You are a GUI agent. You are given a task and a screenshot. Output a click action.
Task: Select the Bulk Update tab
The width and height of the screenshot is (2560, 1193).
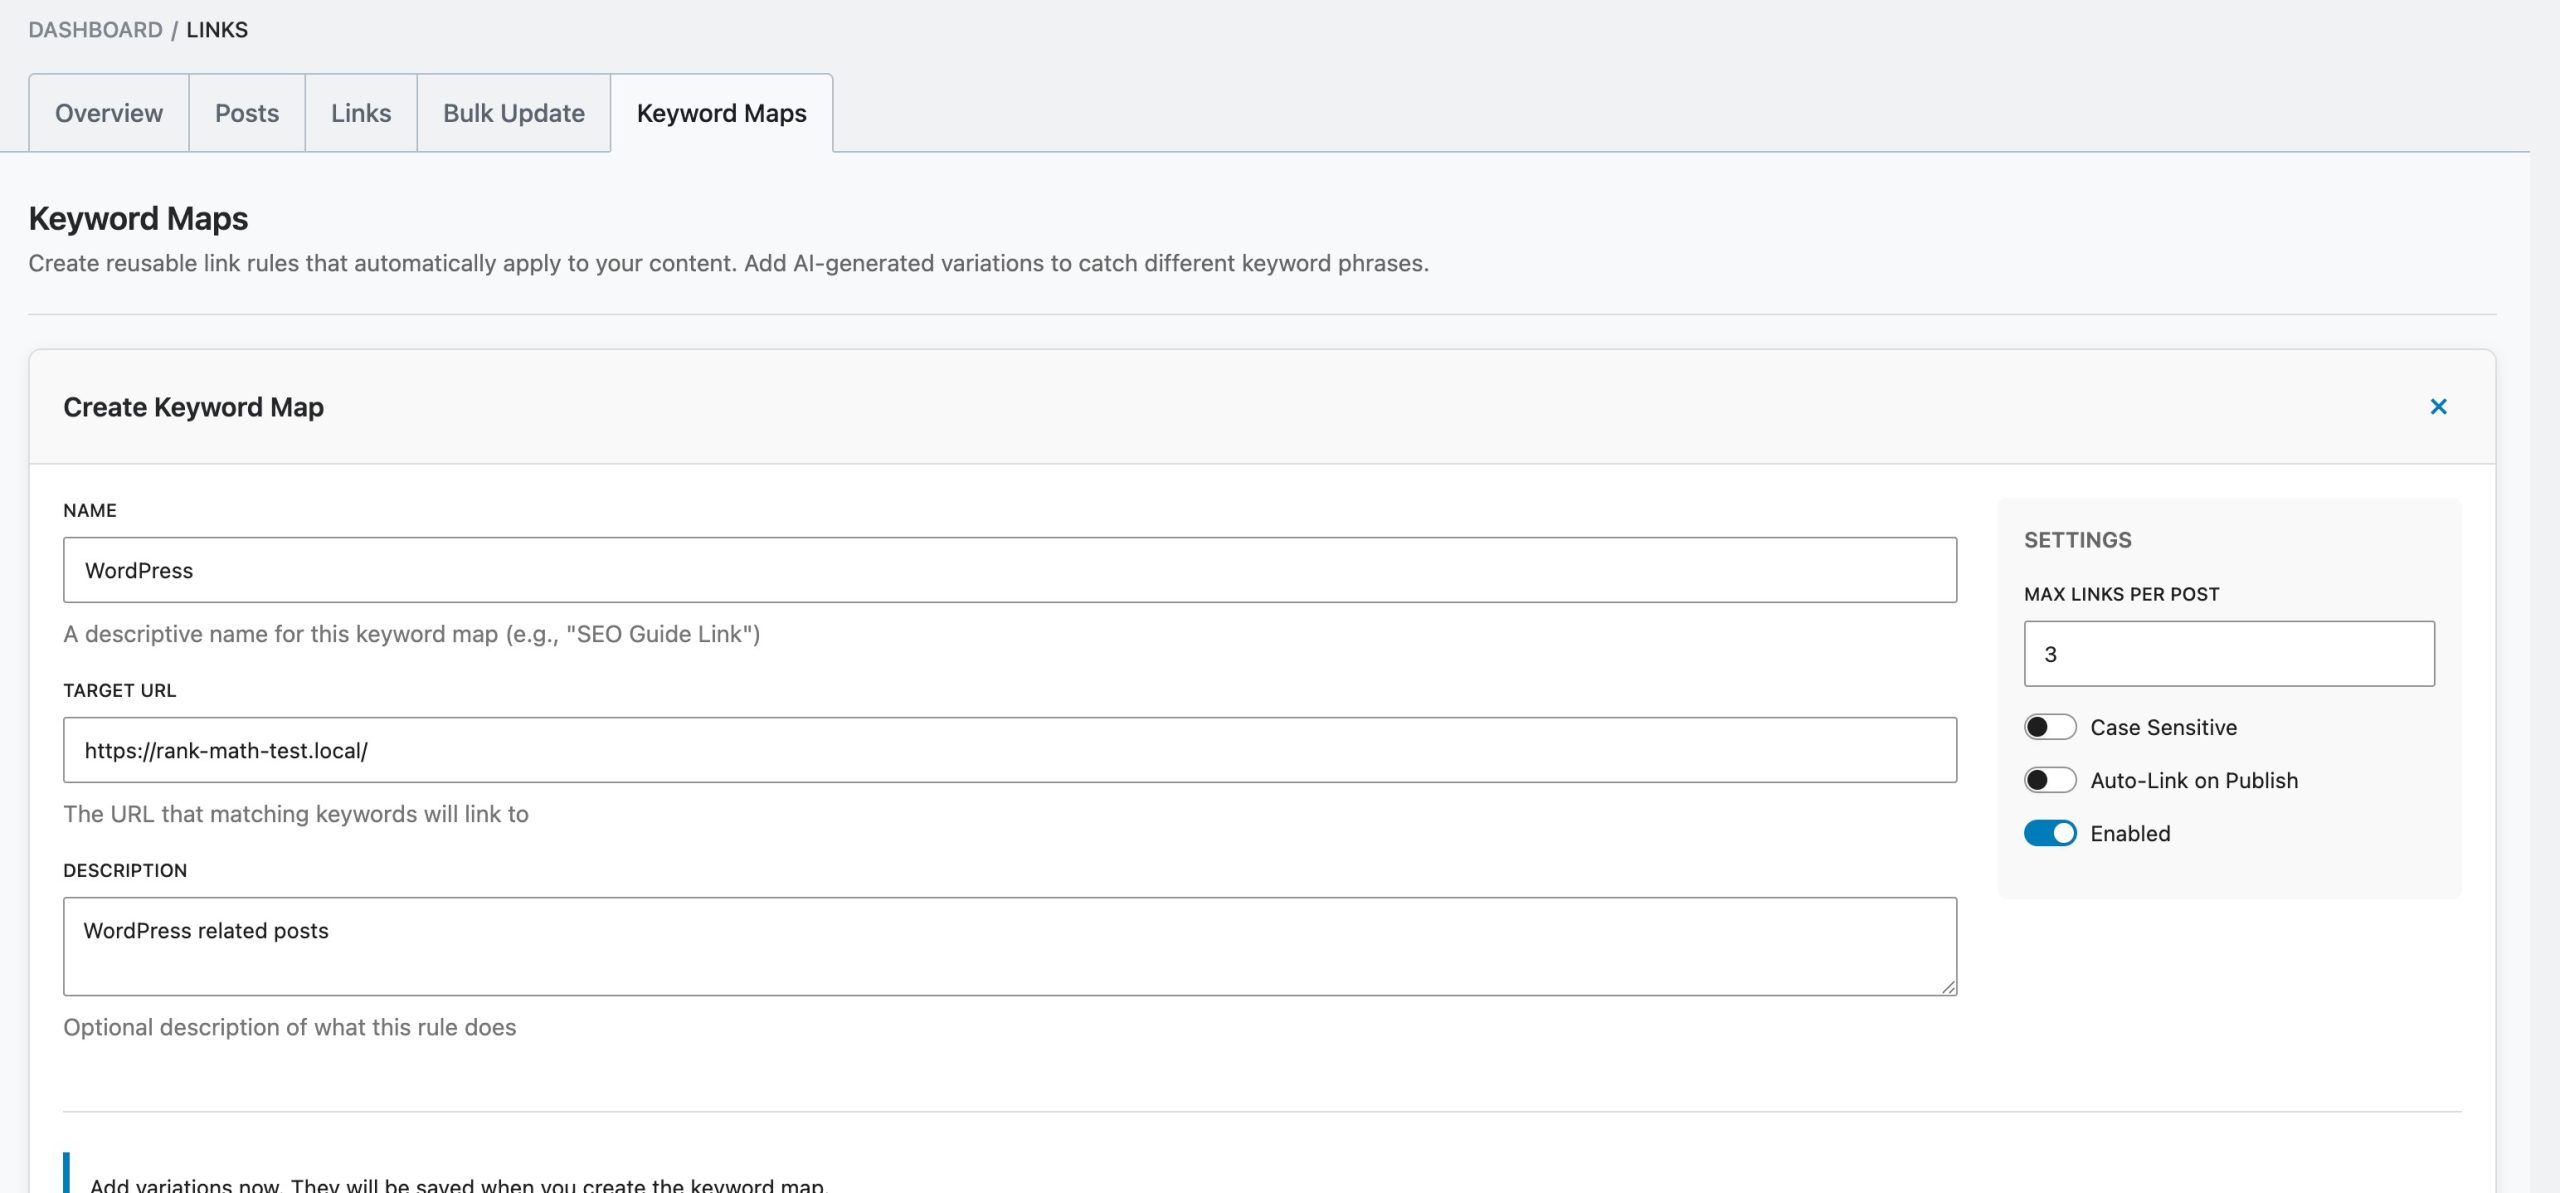pos(514,113)
